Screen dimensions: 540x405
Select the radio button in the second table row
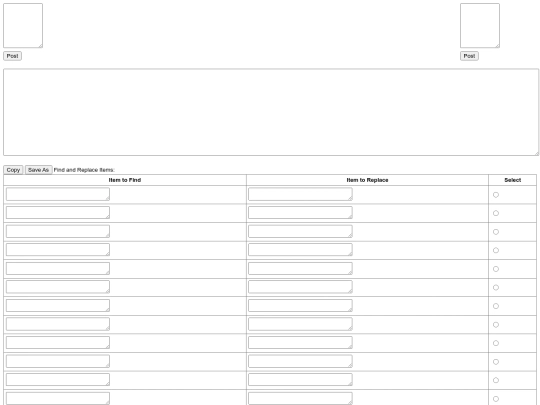[x=496, y=213]
